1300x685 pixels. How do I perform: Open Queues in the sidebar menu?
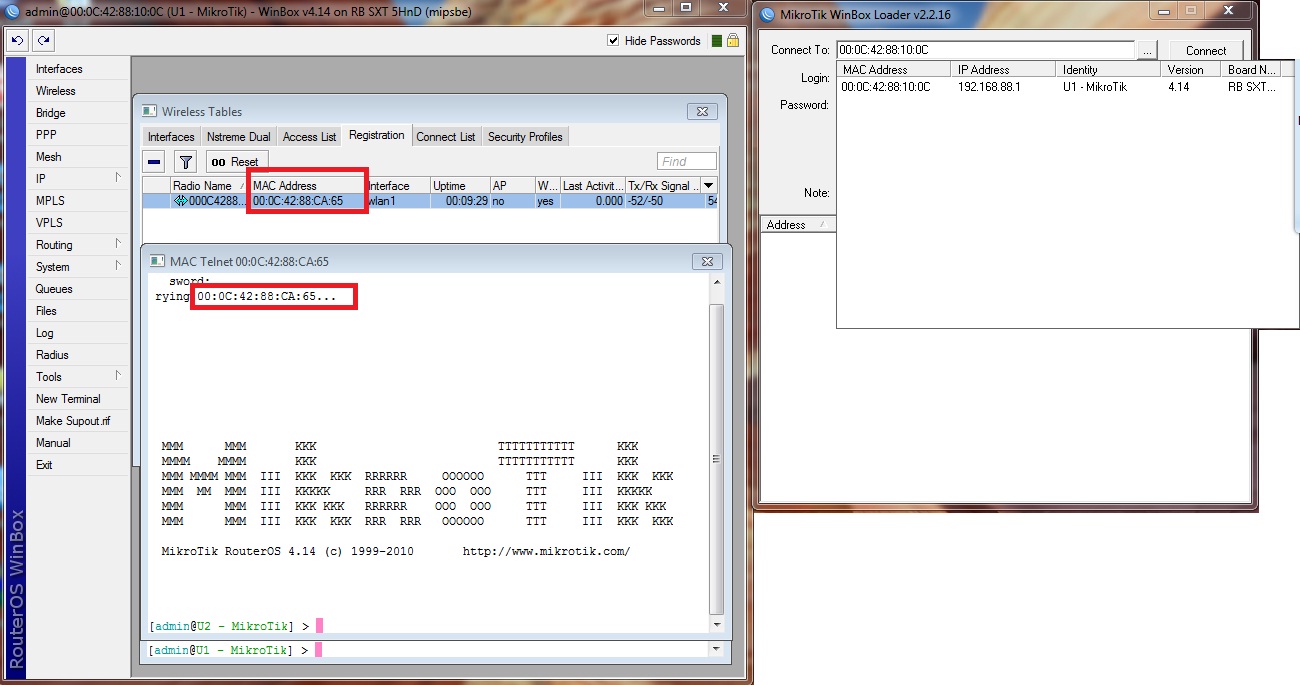tap(78, 289)
